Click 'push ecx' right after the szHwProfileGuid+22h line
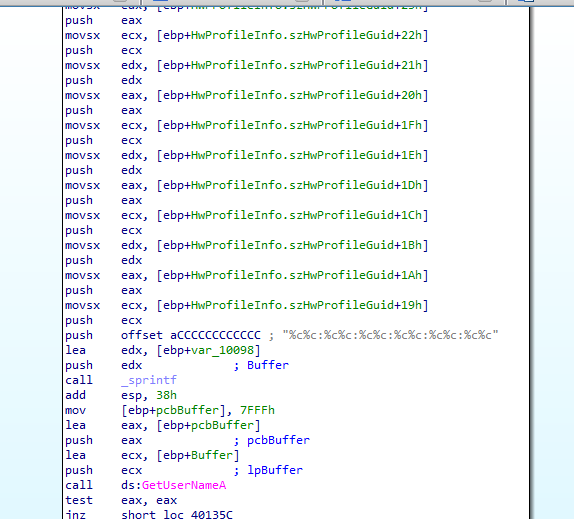 click(x=104, y=51)
